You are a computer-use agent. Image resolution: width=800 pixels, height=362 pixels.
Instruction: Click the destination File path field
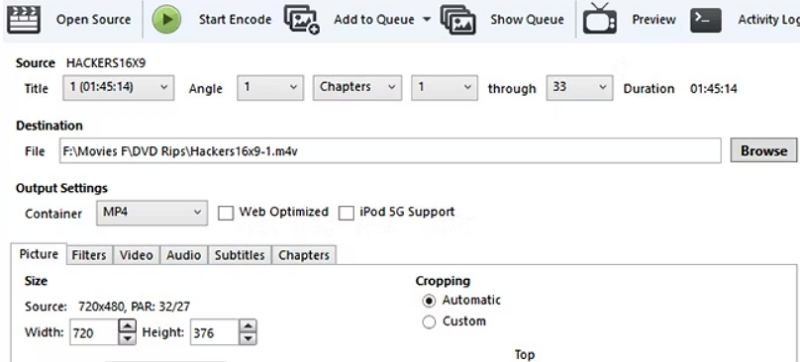pos(390,151)
